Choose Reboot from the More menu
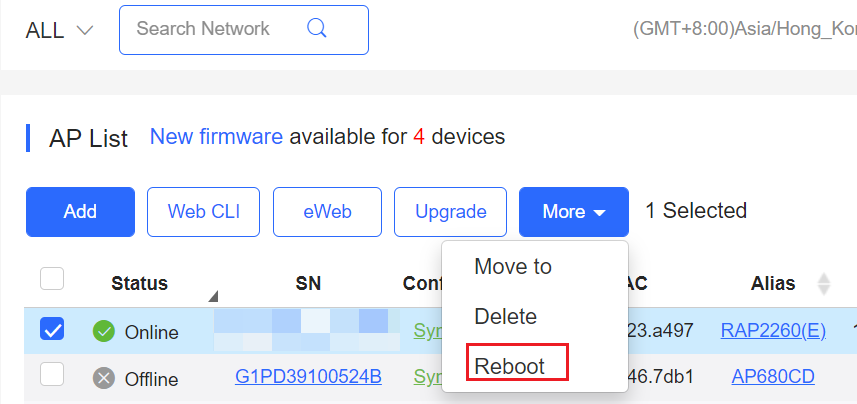The height and width of the screenshot is (404, 857). point(510,366)
